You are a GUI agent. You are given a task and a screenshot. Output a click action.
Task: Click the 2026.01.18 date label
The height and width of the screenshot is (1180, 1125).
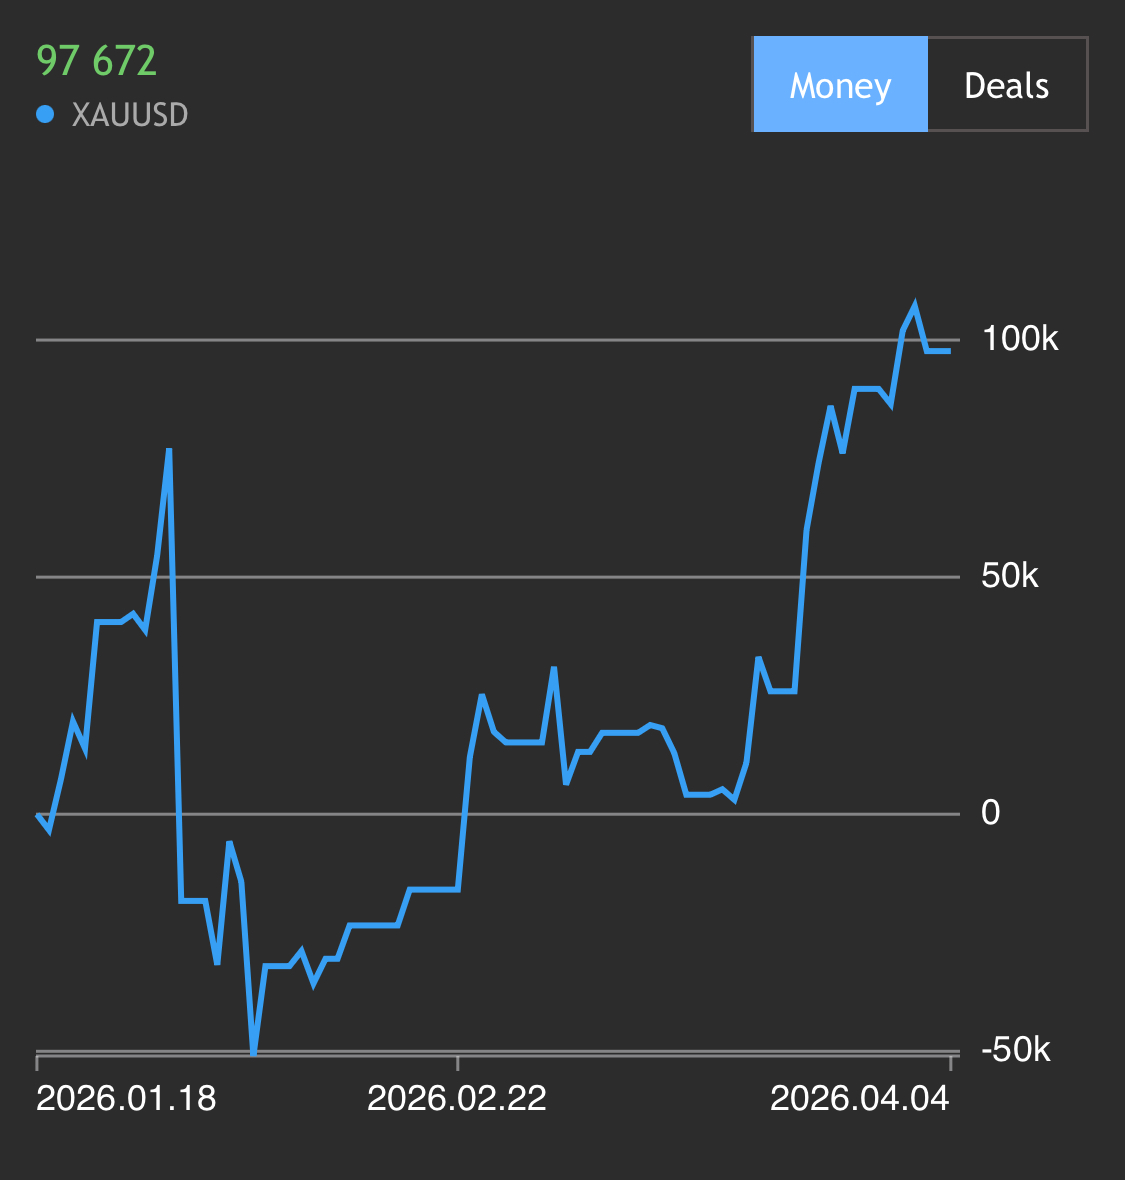pyautogui.click(x=126, y=1099)
